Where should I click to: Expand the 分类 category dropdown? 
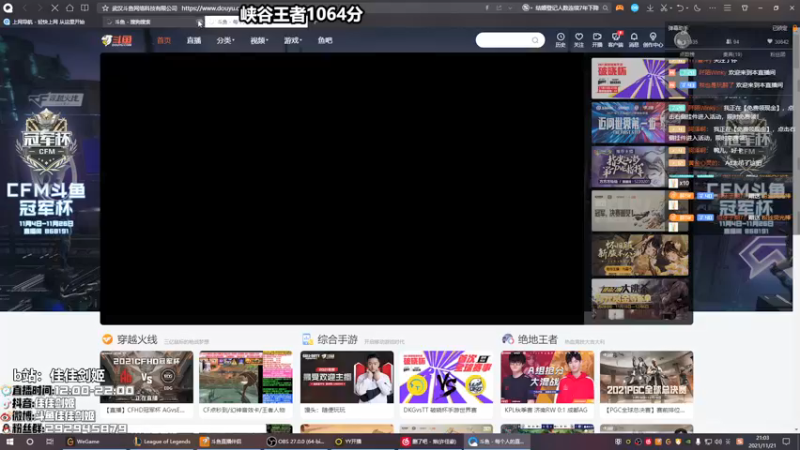(x=225, y=40)
